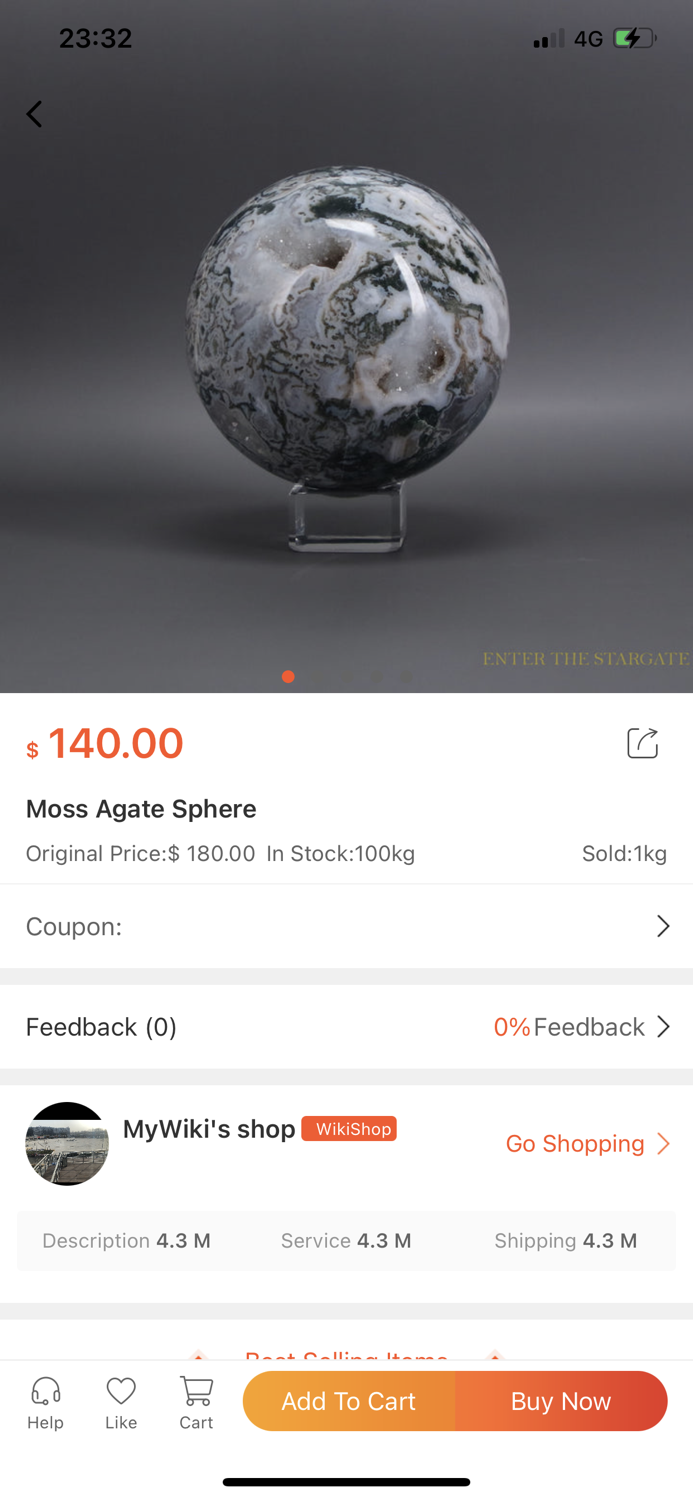View Best Selling Items section
This screenshot has height=1500, width=693.
pos(346,1356)
